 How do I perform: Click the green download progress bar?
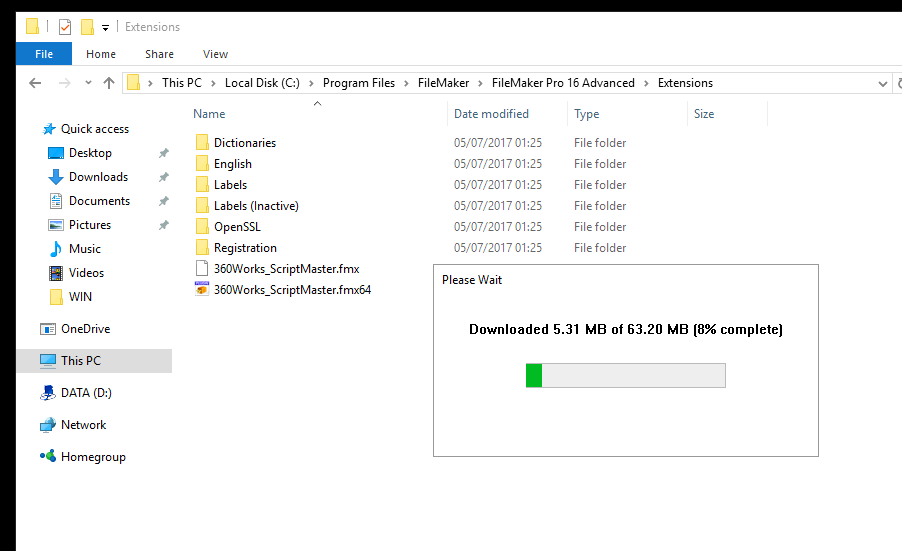626,376
